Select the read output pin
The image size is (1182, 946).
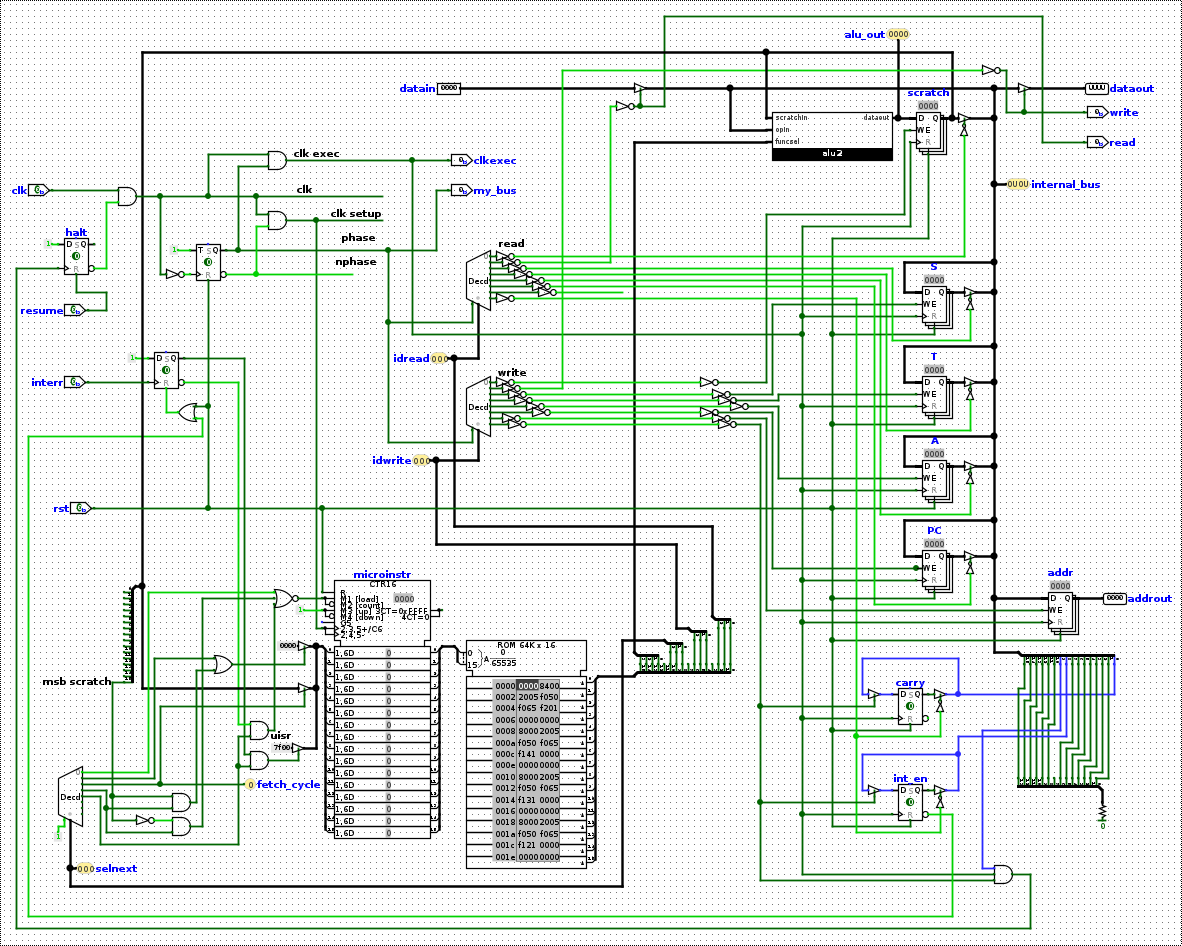pyautogui.click(x=1096, y=142)
